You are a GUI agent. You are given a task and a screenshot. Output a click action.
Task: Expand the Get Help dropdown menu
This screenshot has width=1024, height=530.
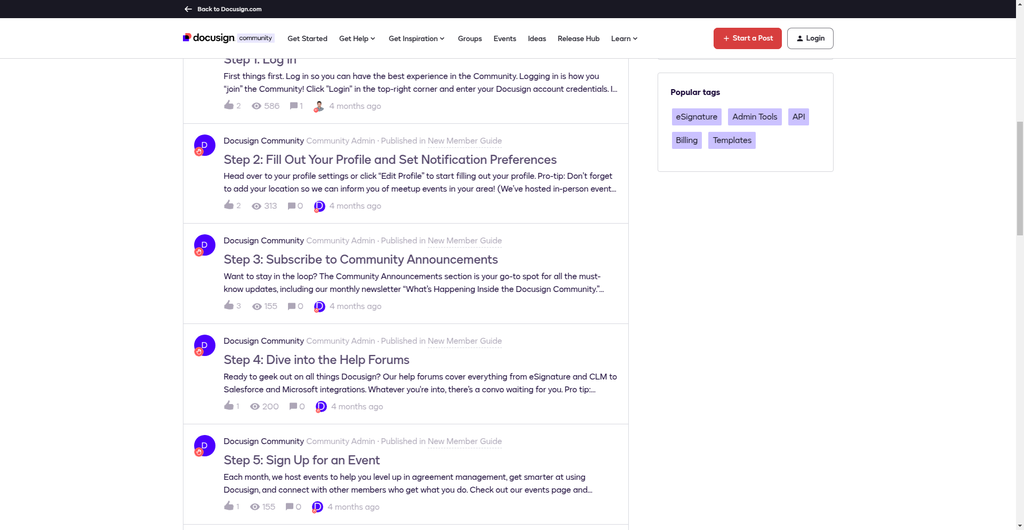click(357, 39)
